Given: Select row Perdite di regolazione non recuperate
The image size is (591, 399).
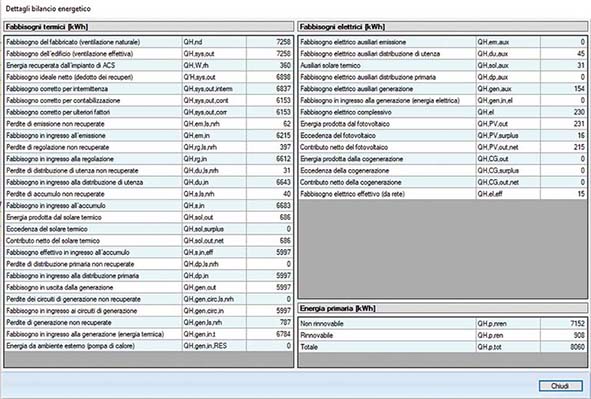Looking at the screenshot, I should point(149,147).
